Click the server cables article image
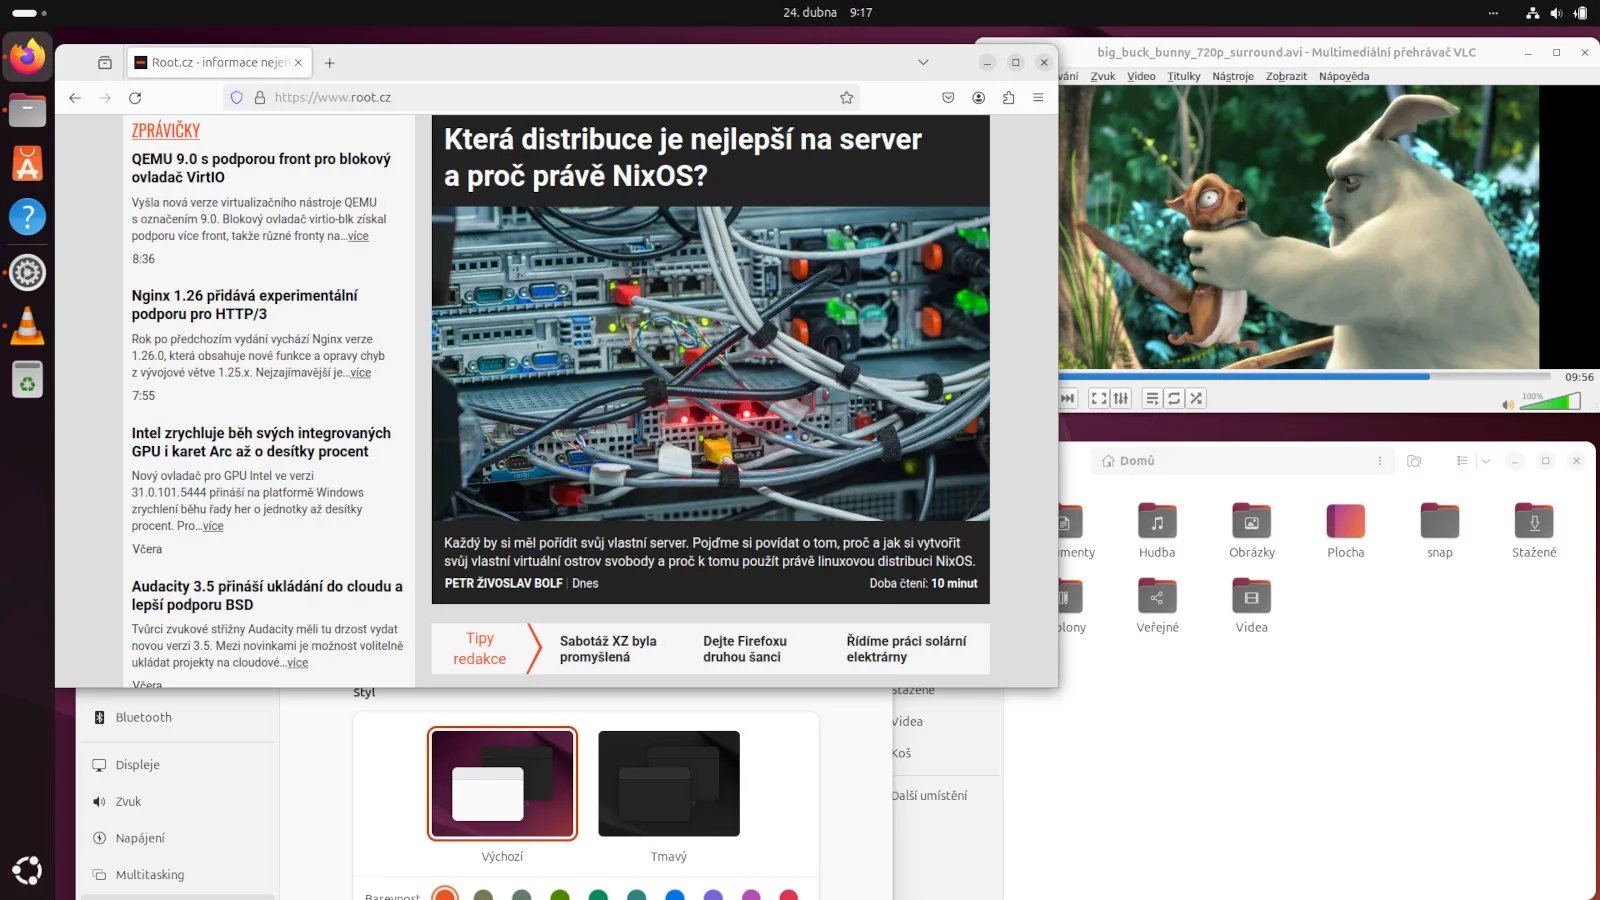This screenshot has height=900, width=1600. (711, 363)
